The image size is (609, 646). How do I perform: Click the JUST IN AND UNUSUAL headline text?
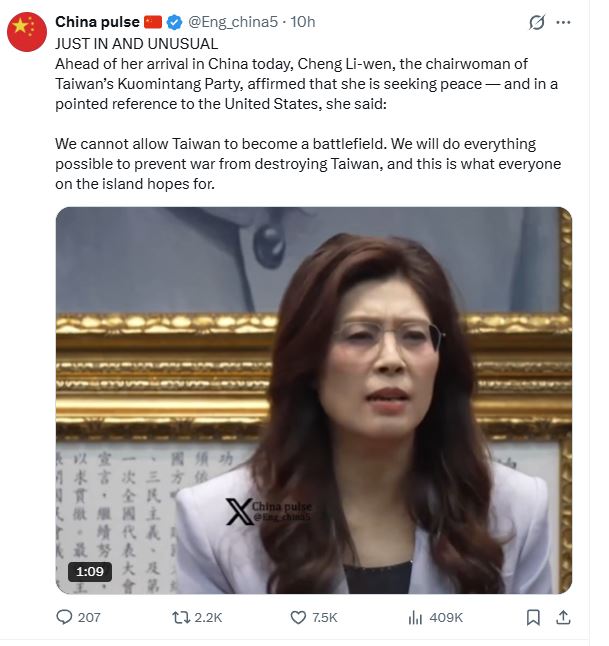136,44
